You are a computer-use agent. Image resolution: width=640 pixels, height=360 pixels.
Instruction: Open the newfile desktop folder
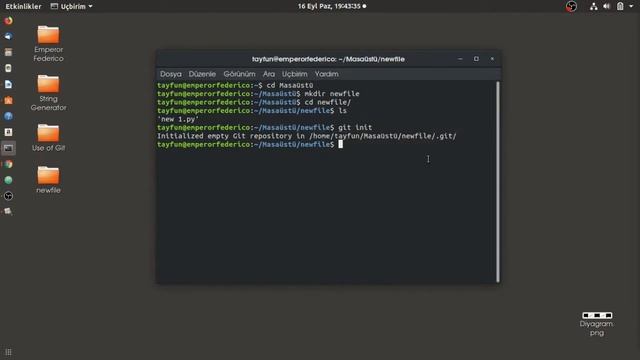[48, 180]
